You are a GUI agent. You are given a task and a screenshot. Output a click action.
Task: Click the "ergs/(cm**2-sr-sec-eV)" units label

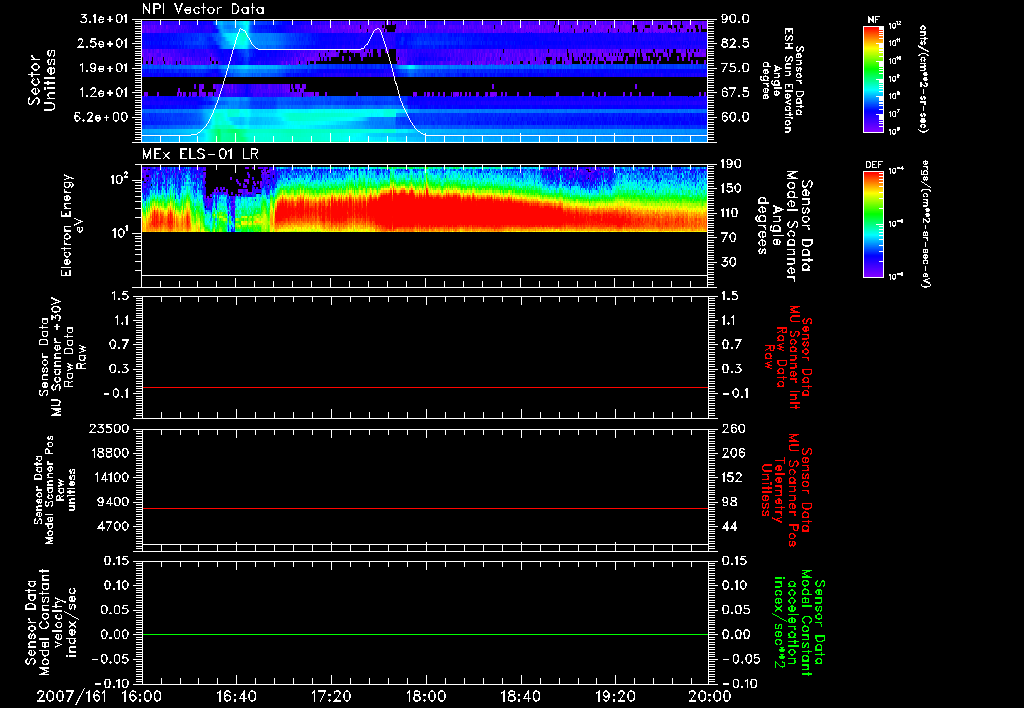tap(924, 224)
